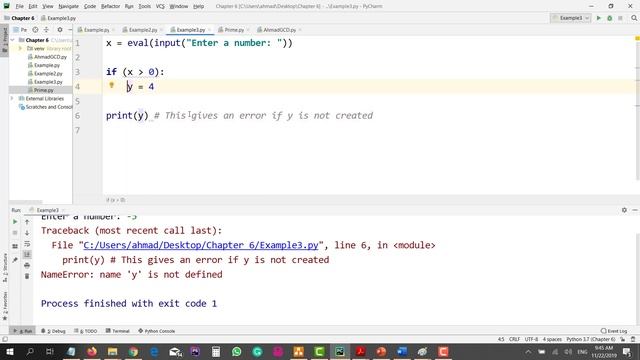Change the 4 spaces indent setting
The width and height of the screenshot is (640, 360).
coord(552,339)
